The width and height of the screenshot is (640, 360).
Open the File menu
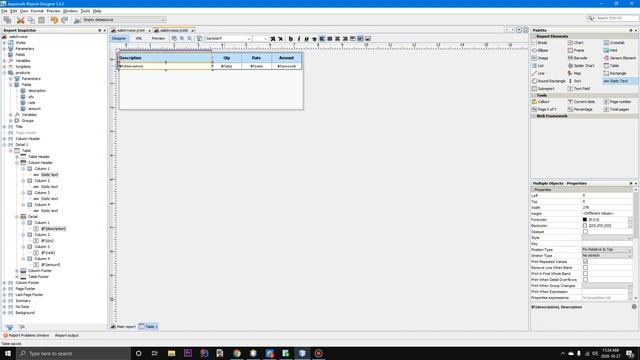(x=4, y=11)
